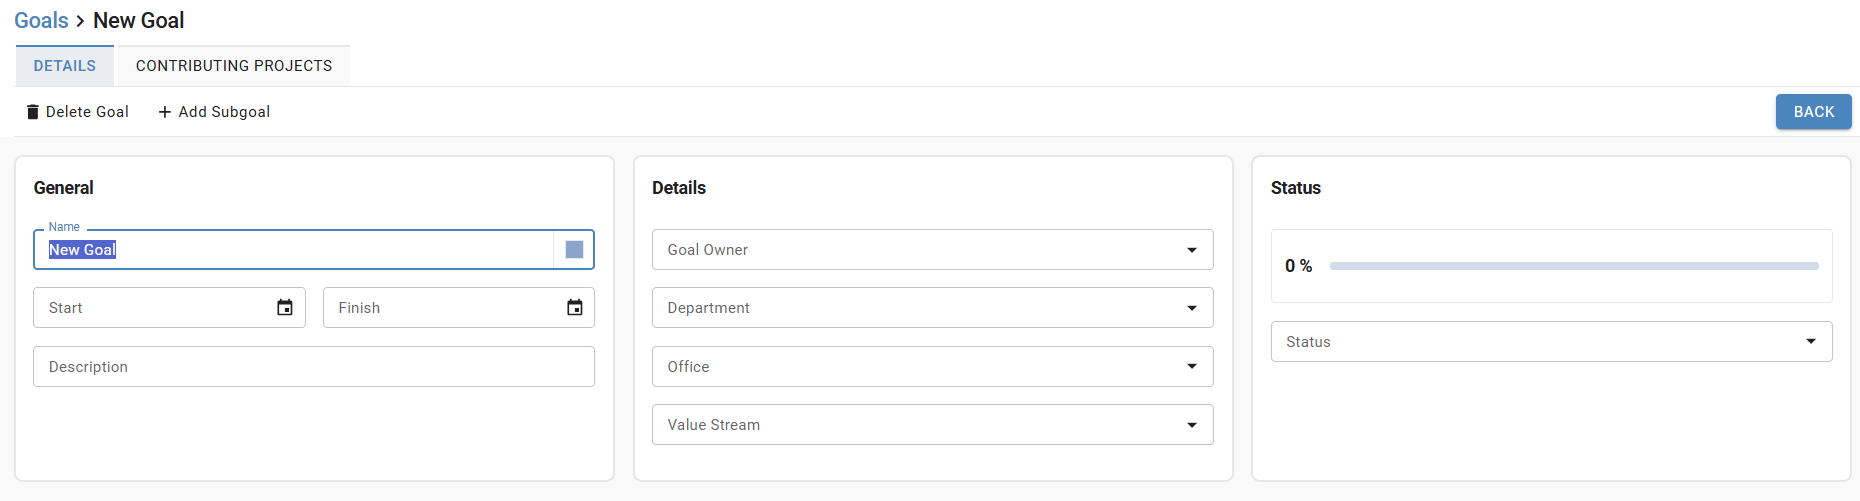This screenshot has height=501, width=1860.
Task: Click the Add Subgoal label
Action: pyautogui.click(x=224, y=112)
